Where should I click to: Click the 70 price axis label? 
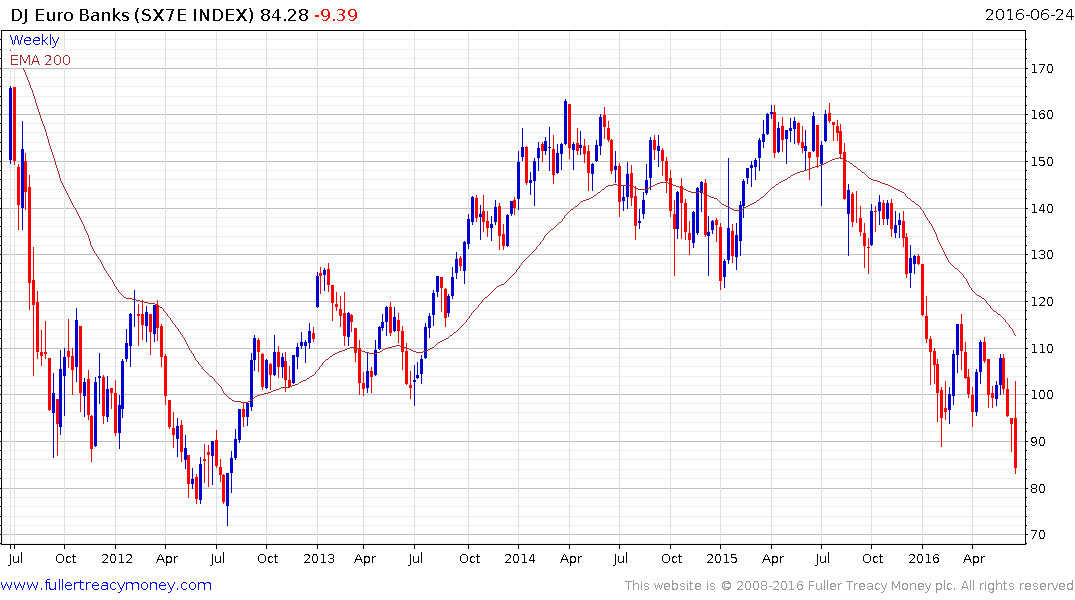click(x=1038, y=535)
